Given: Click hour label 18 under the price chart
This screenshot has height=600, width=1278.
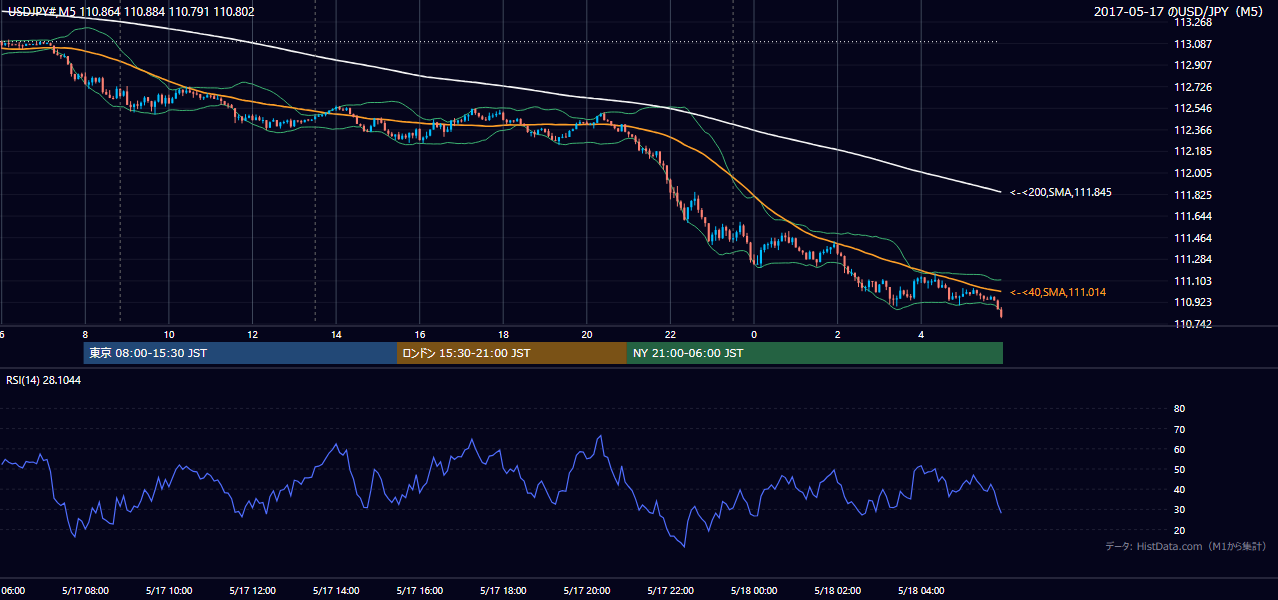Looking at the screenshot, I should (503, 334).
